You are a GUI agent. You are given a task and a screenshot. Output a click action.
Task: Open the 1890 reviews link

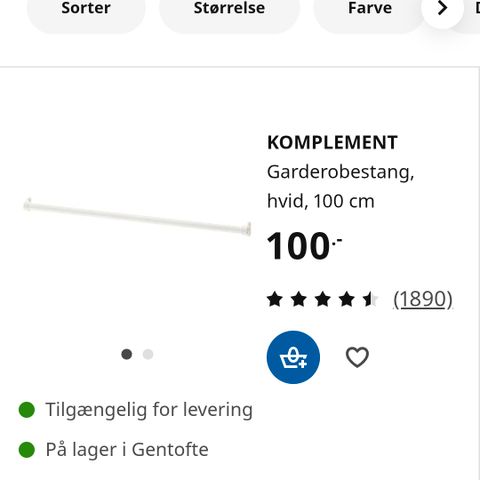423,299
